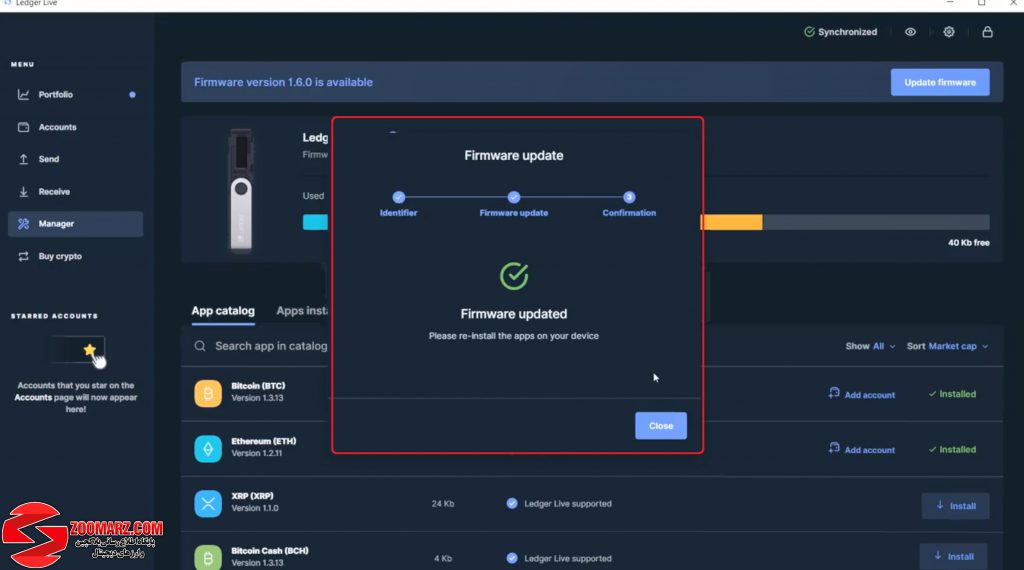Click Installed status for Bitcoin

[x=952, y=394]
